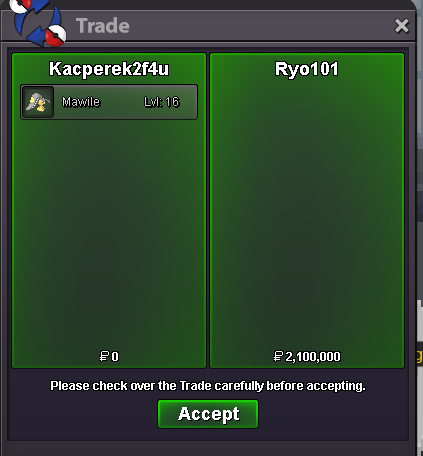Click the Pokedollar icon beside 0
423x456 pixels.
[x=104, y=356]
